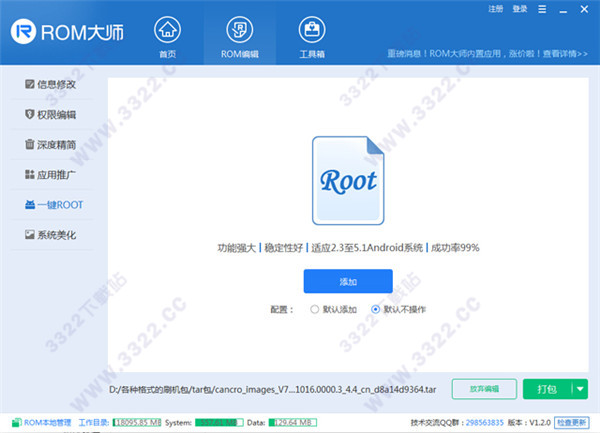Click the 工作目录 link
Screen dimensions: 600x433
click(x=94, y=423)
